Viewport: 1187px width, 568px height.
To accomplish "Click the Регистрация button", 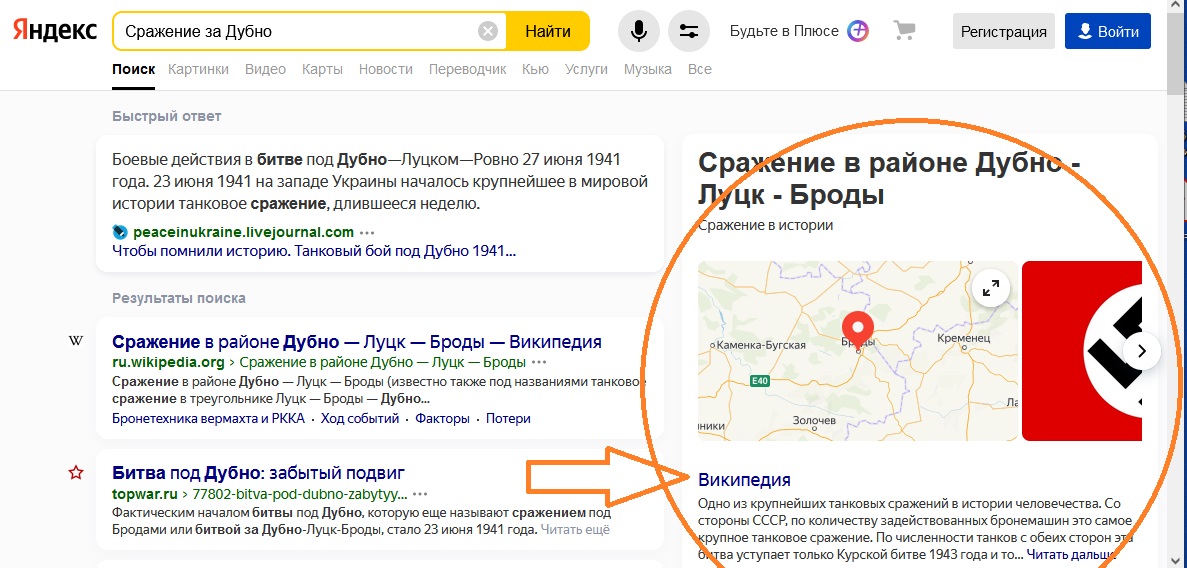I will 1004,31.
